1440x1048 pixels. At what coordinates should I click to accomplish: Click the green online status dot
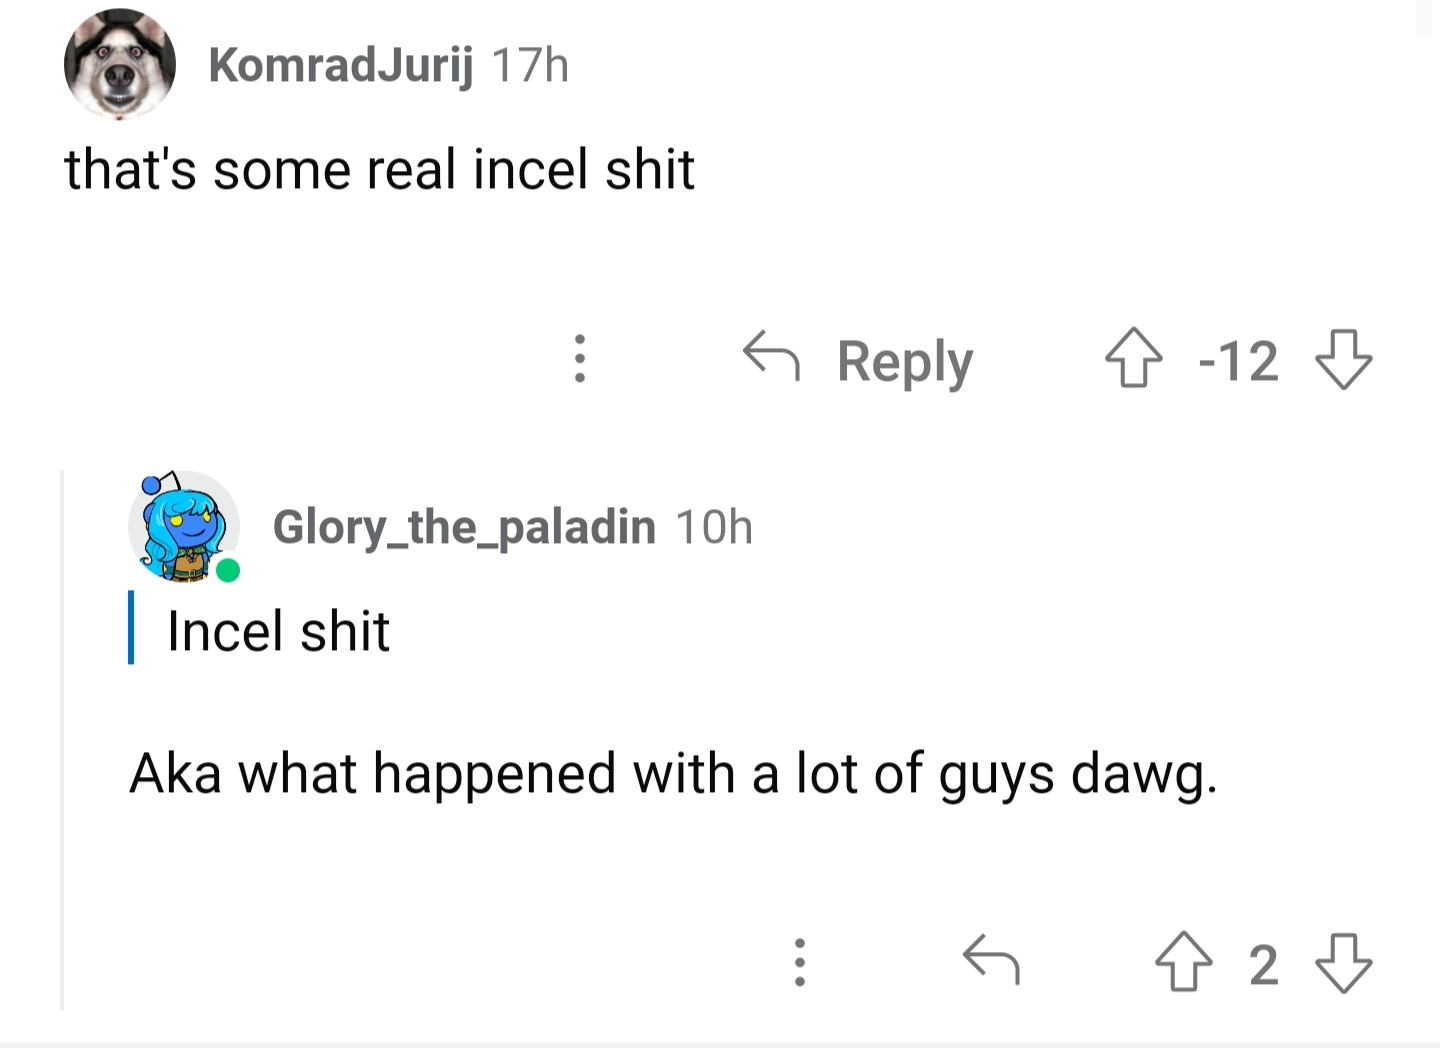[228, 571]
